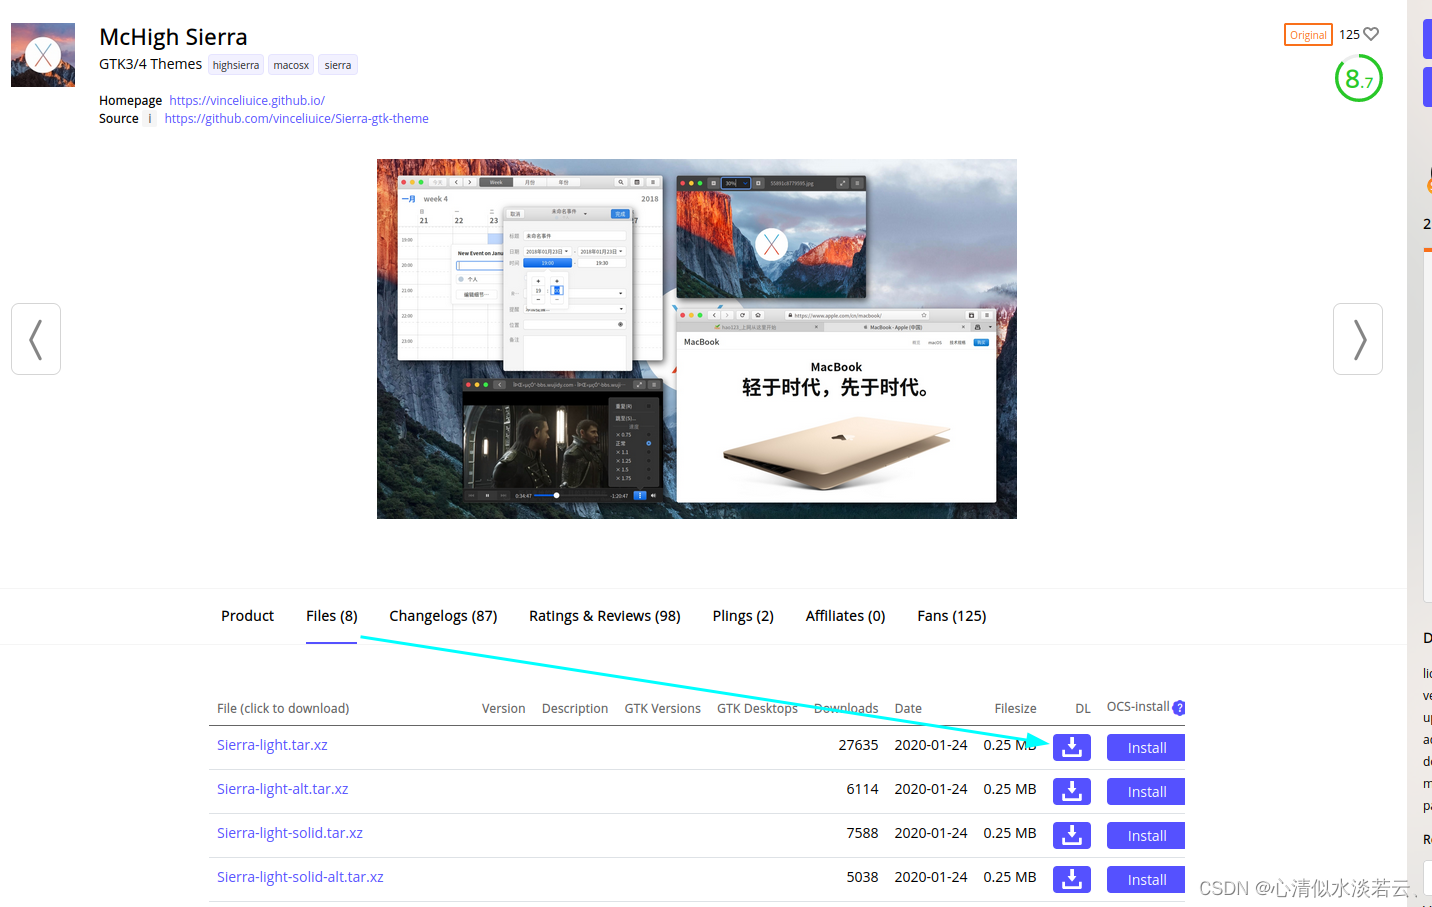Open the OCS-install help question mark icon
This screenshot has width=1432, height=907.
click(1179, 708)
